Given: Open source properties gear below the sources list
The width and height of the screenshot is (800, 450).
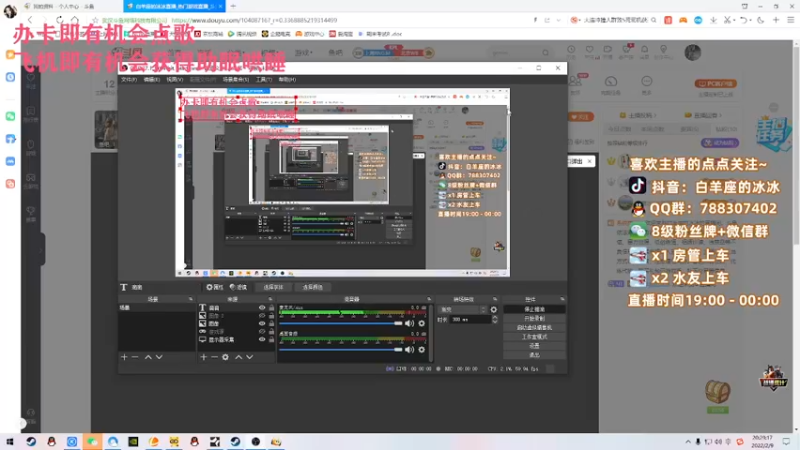Looking at the screenshot, I should [226, 357].
